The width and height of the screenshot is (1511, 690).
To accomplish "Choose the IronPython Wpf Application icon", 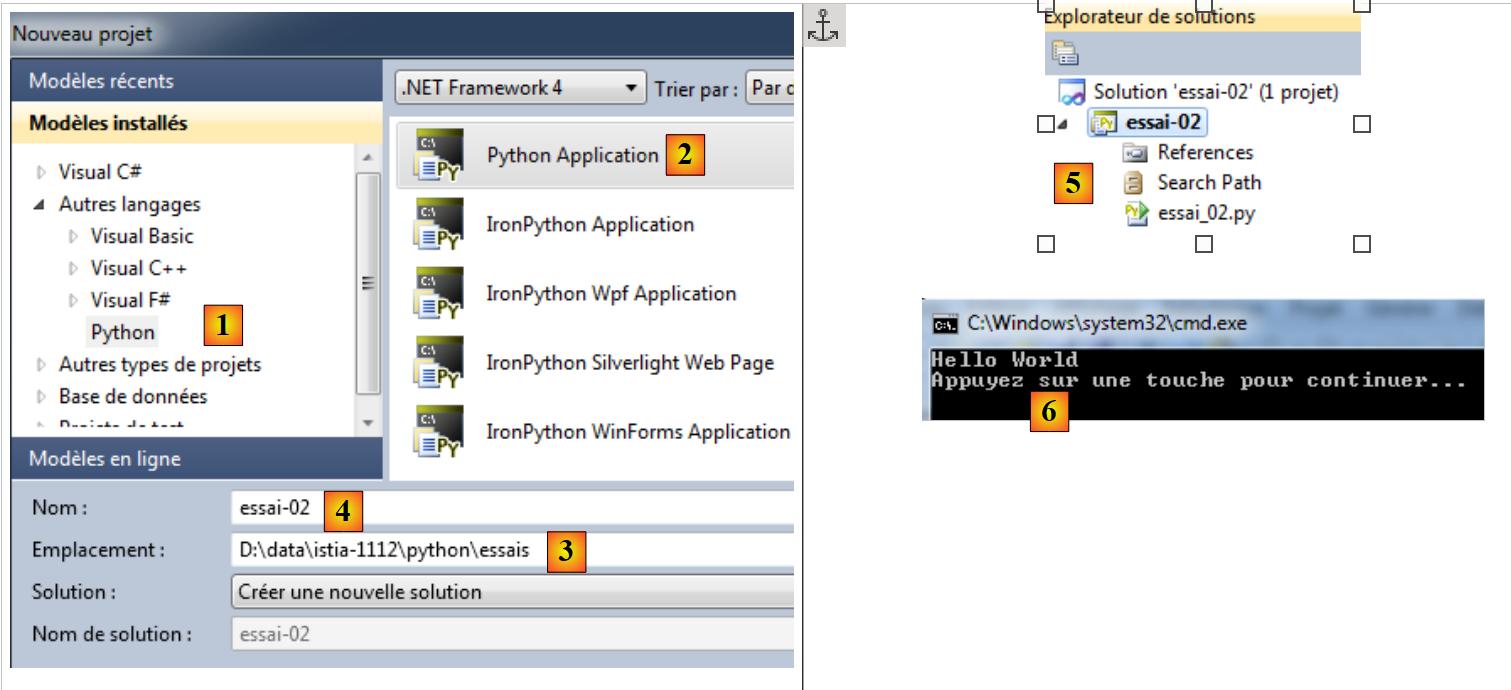I will (438, 294).
